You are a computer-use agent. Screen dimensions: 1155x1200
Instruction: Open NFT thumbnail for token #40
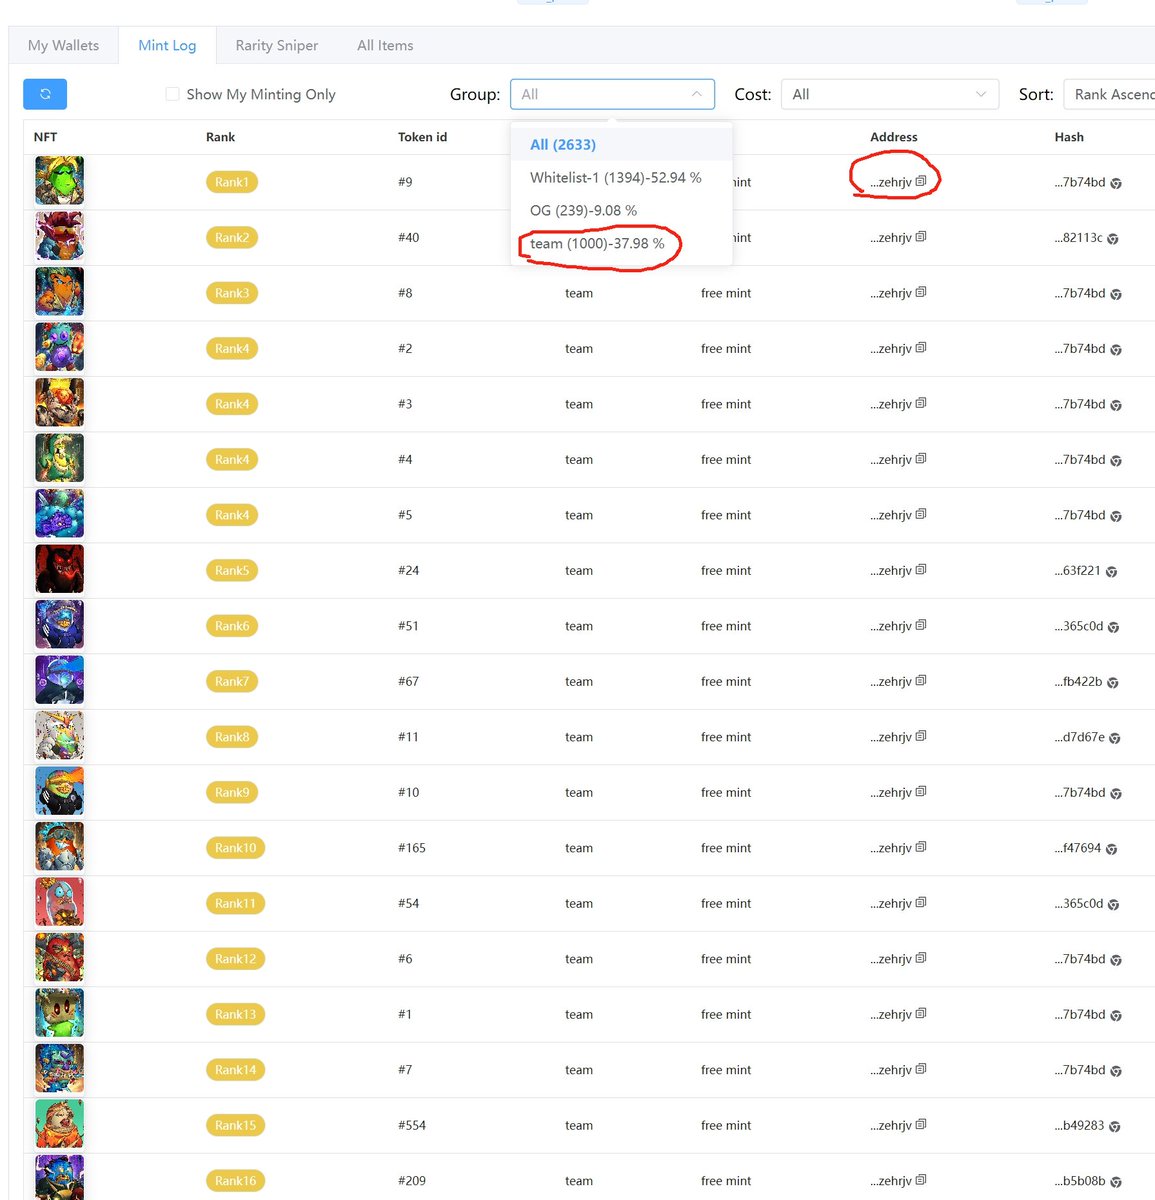tap(60, 236)
